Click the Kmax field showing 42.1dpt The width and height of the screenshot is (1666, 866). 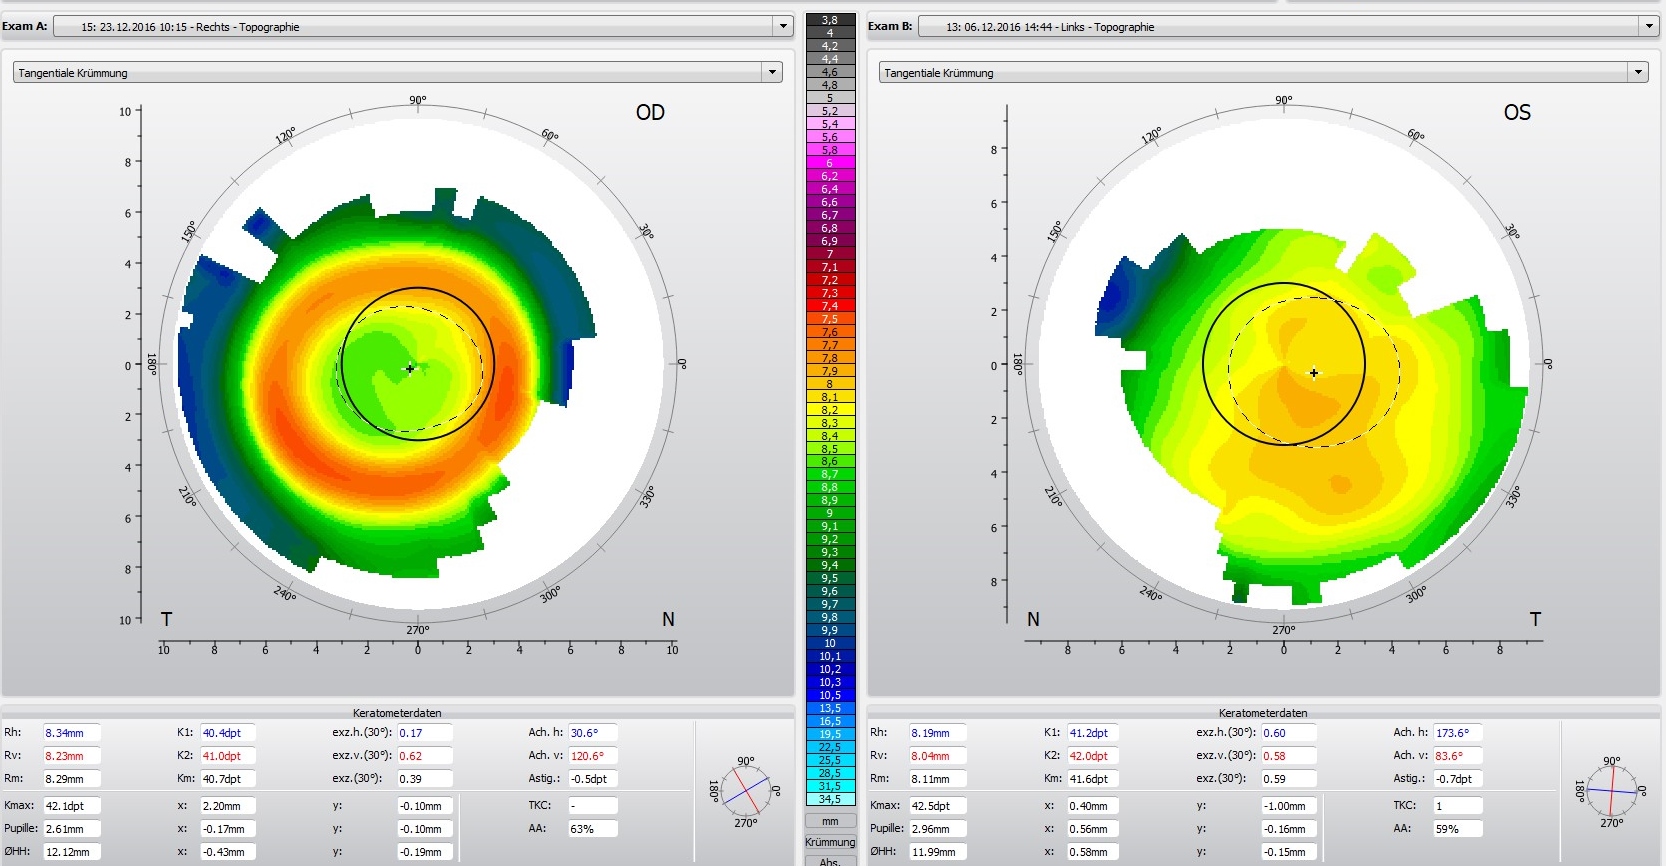[71, 806]
